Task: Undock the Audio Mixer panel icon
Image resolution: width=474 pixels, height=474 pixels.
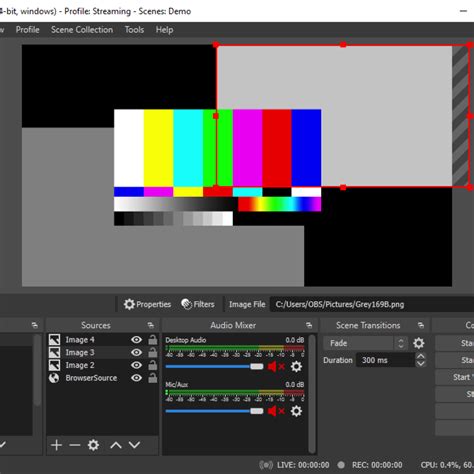Action: pyautogui.click(x=309, y=325)
